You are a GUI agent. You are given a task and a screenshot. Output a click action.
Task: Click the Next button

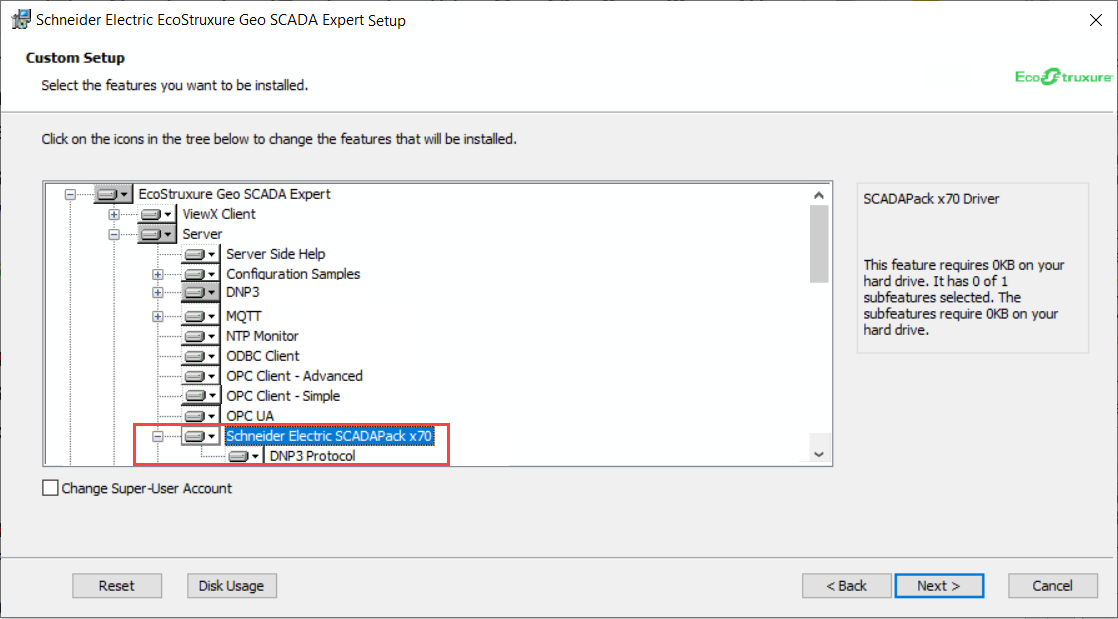(938, 586)
